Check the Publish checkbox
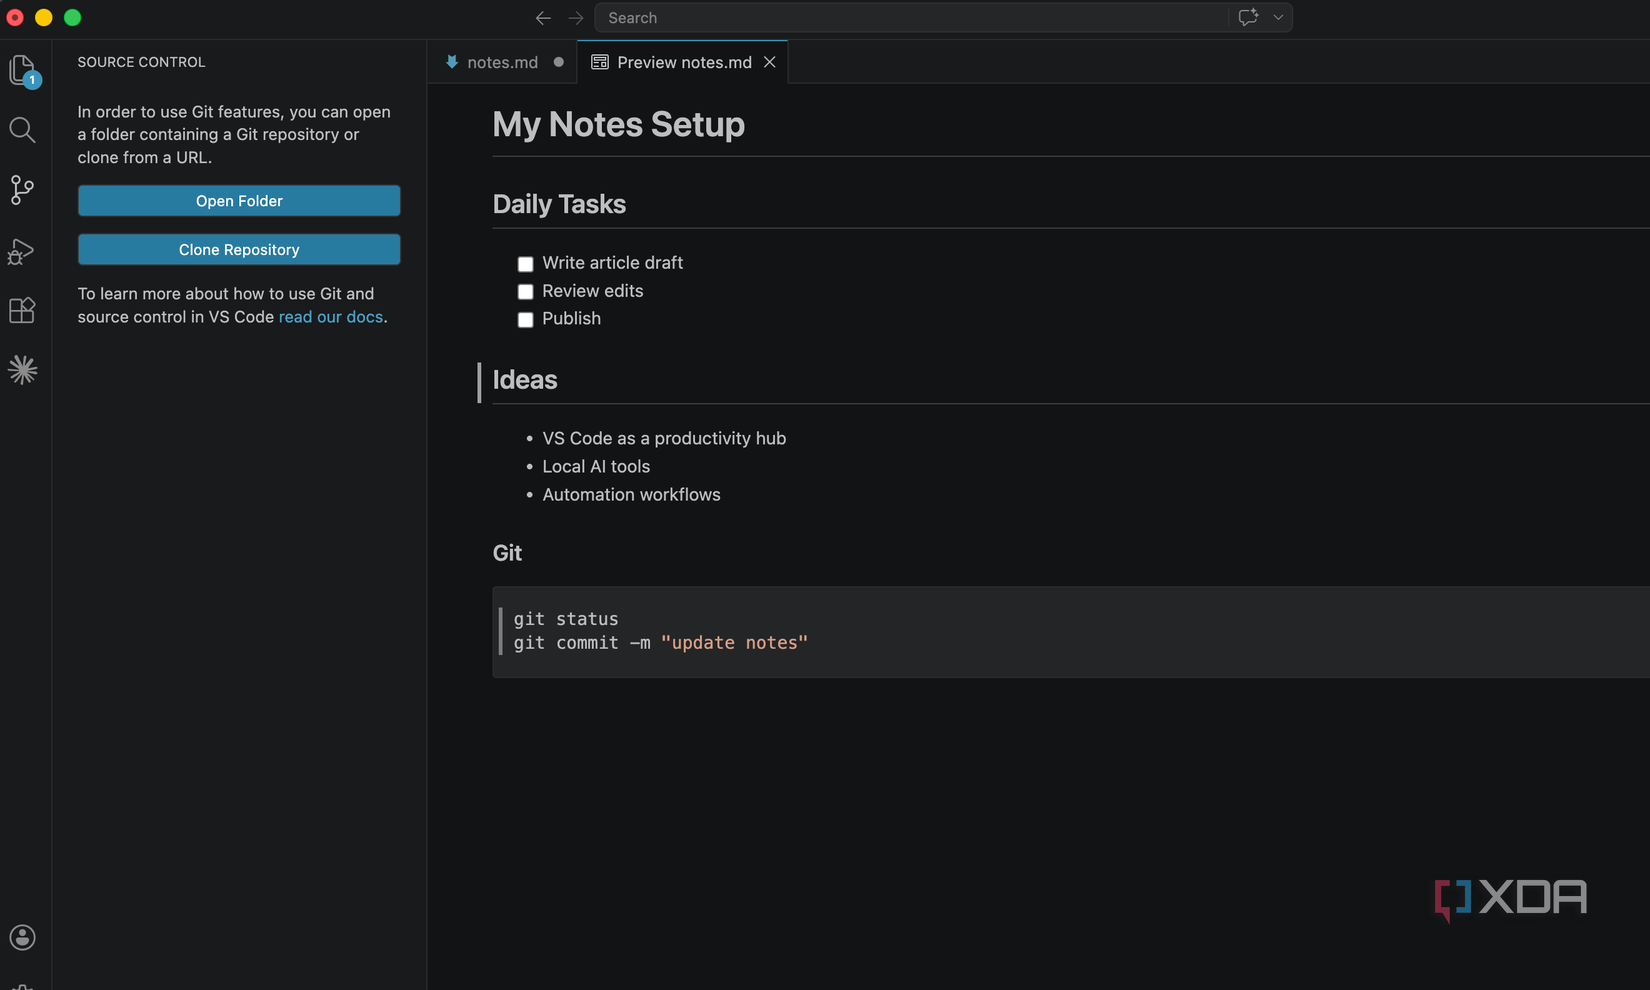 (525, 319)
